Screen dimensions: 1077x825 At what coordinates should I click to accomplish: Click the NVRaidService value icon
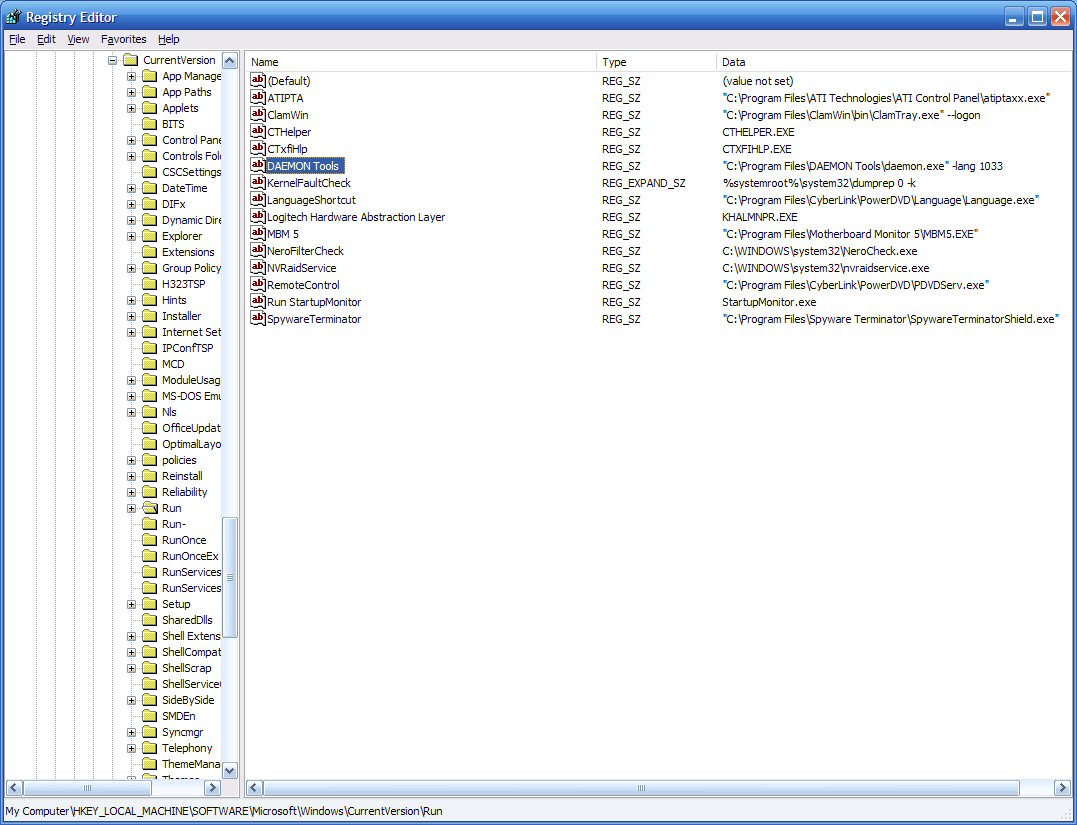[258, 268]
